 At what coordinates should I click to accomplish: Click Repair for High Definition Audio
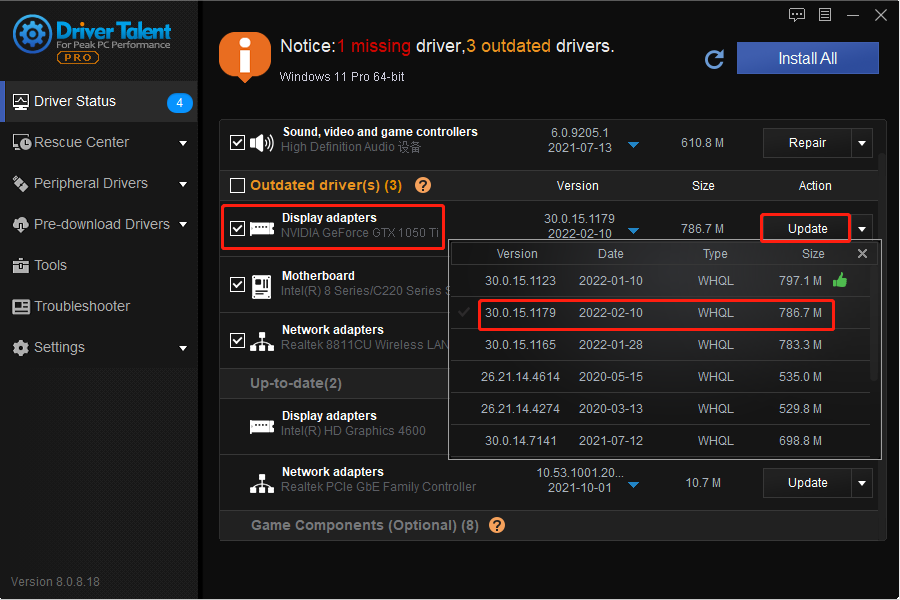(x=807, y=143)
